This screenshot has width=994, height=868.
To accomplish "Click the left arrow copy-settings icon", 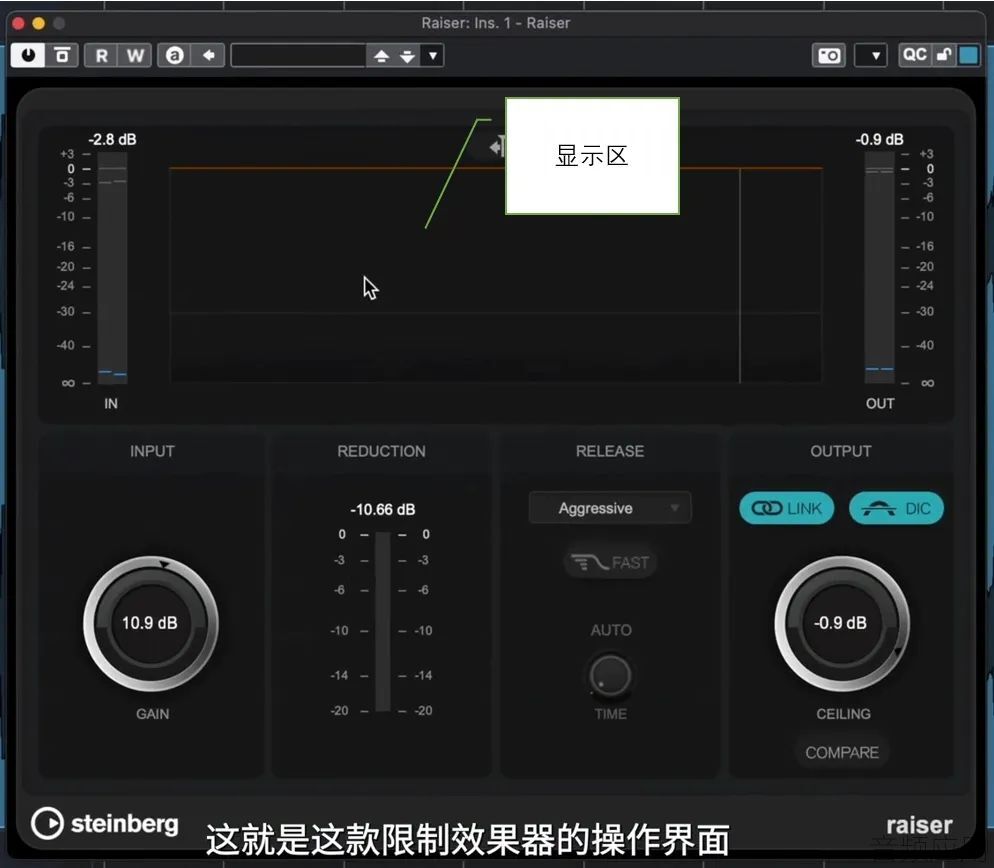I will (209, 55).
